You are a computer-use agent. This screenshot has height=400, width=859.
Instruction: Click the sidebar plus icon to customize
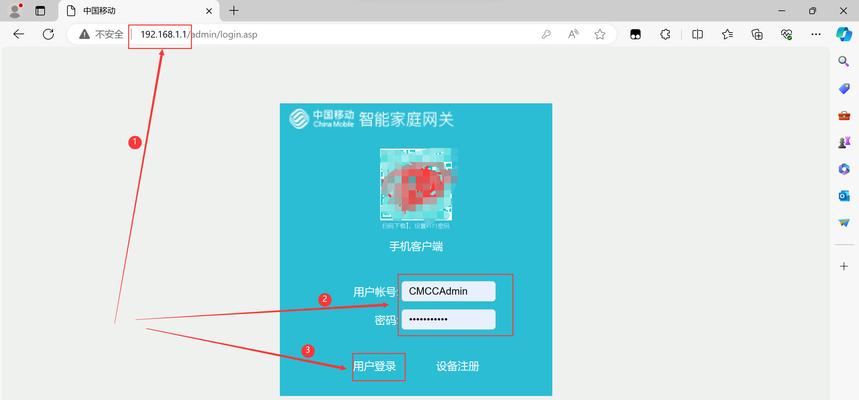(x=844, y=266)
